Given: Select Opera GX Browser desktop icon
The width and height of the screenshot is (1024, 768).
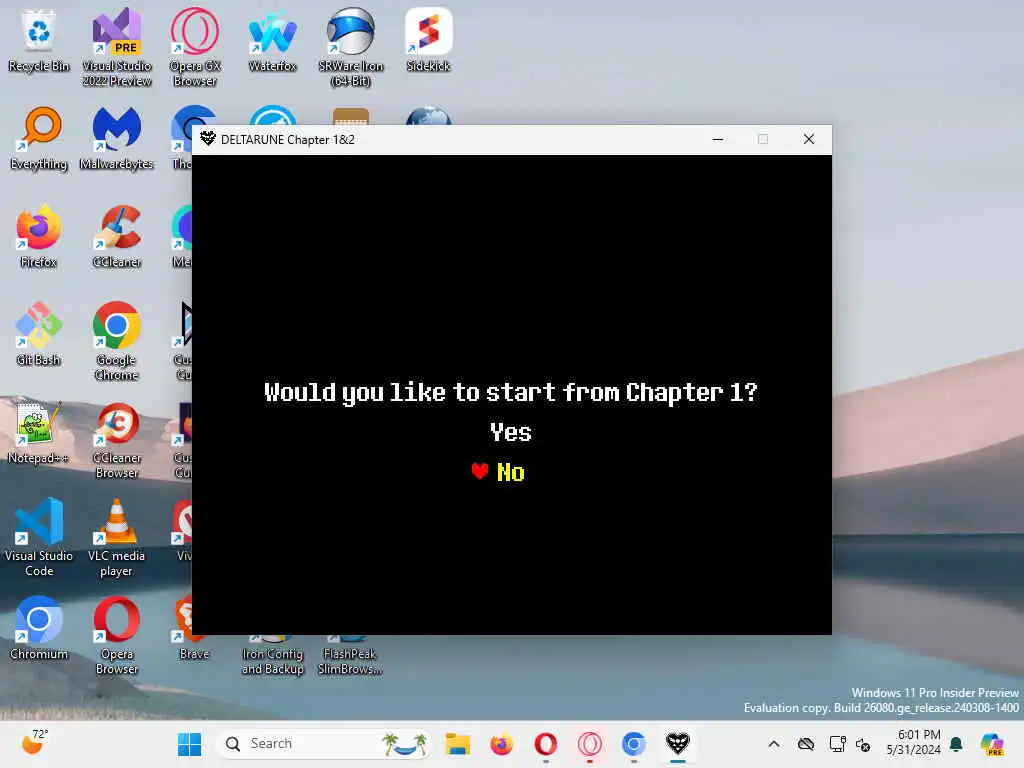Looking at the screenshot, I should pos(195,48).
